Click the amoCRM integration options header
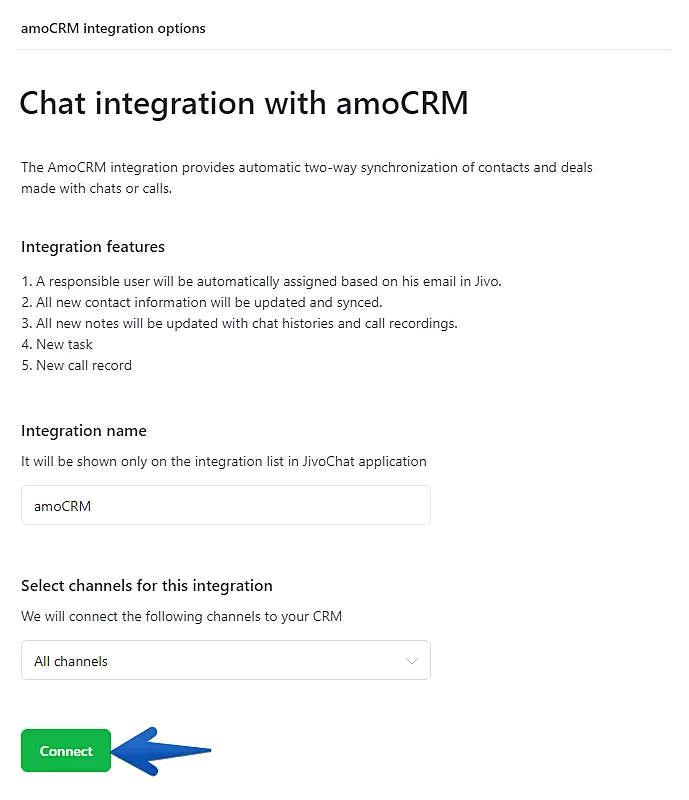689x800 pixels. click(x=113, y=28)
